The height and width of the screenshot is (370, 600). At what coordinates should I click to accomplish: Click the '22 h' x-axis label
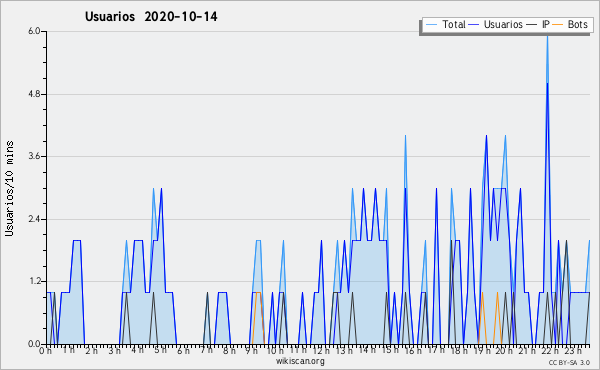coord(550,351)
